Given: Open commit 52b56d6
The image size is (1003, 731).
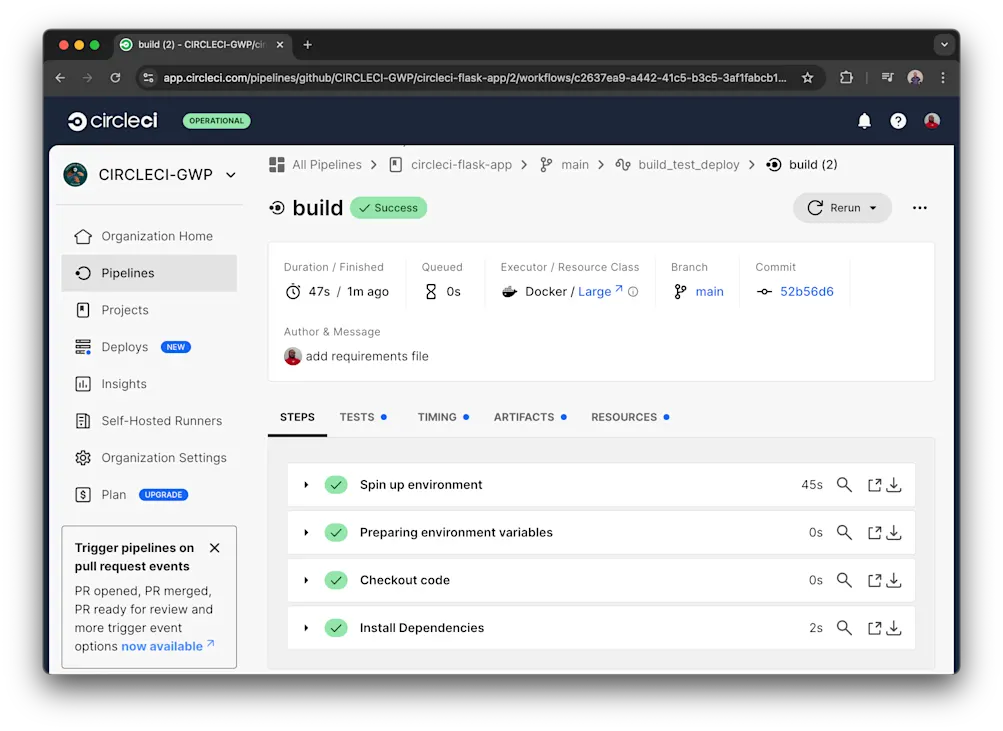Looking at the screenshot, I should (807, 292).
